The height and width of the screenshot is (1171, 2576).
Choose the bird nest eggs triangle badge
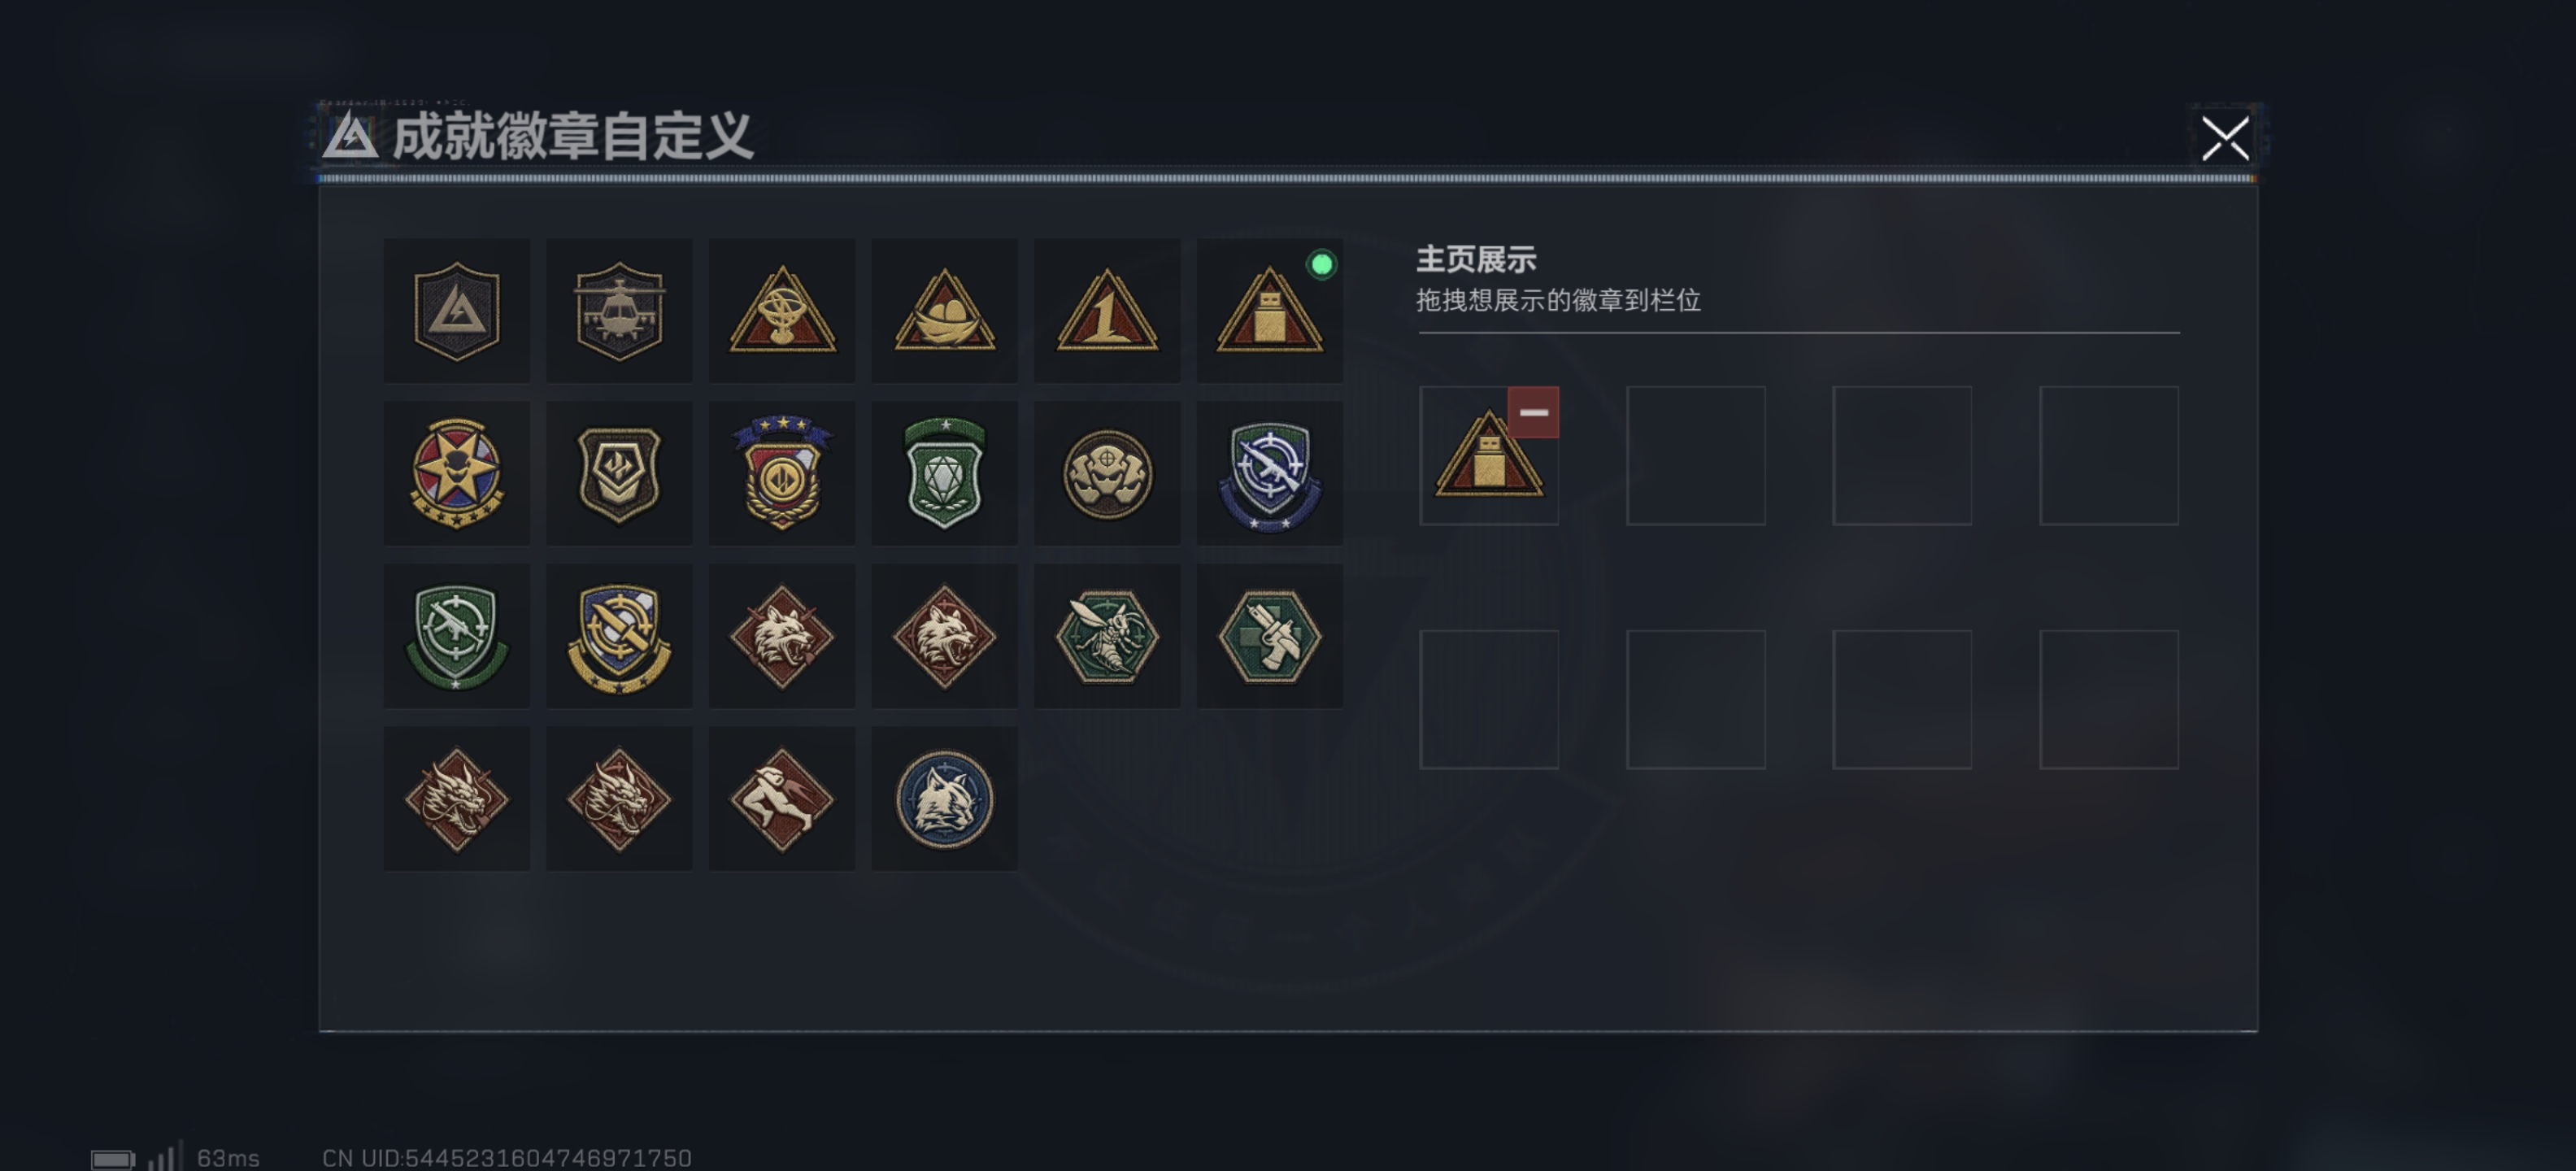tap(944, 311)
